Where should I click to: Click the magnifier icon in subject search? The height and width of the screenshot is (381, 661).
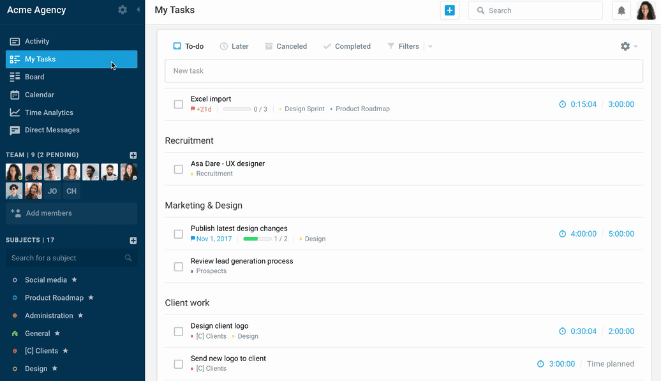coord(128,258)
